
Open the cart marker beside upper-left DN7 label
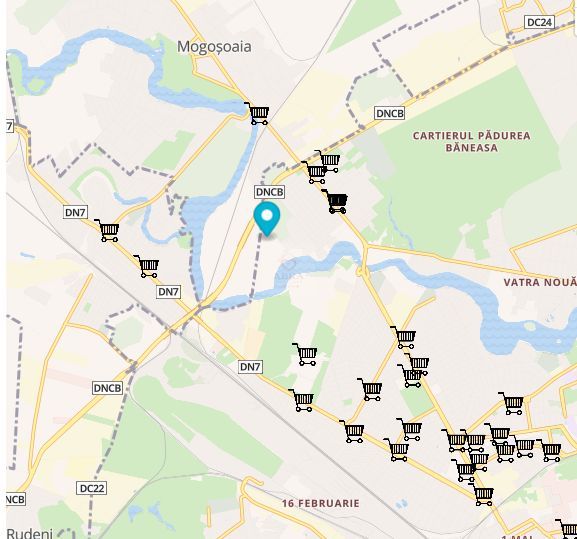coord(107,231)
